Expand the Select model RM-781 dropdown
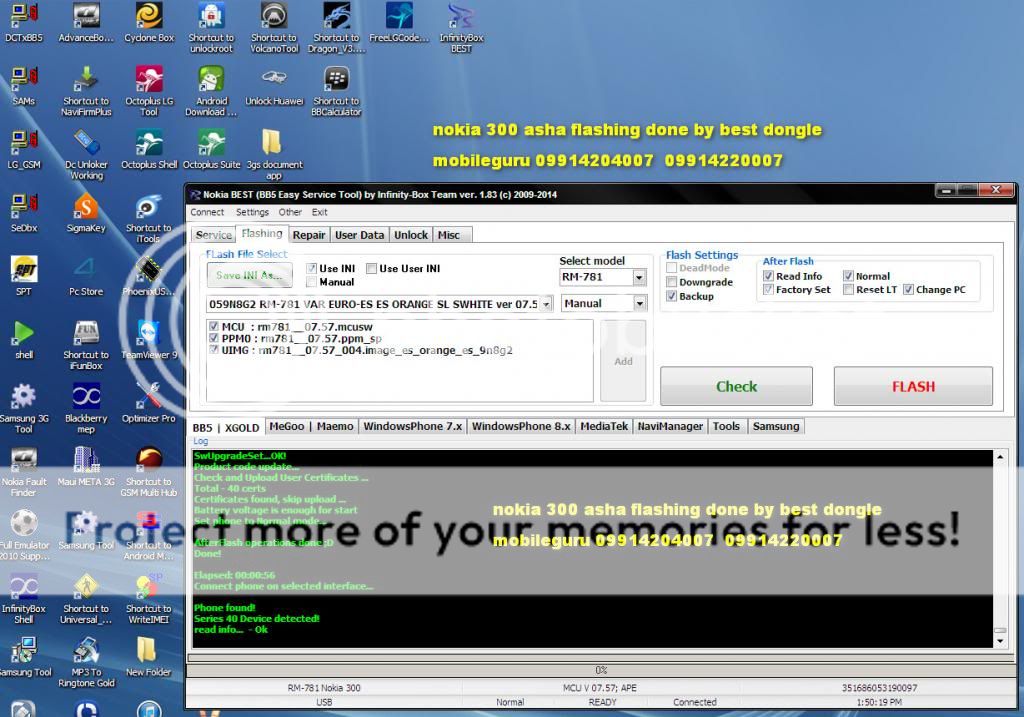Viewport: 1024px width, 717px height. pos(639,277)
